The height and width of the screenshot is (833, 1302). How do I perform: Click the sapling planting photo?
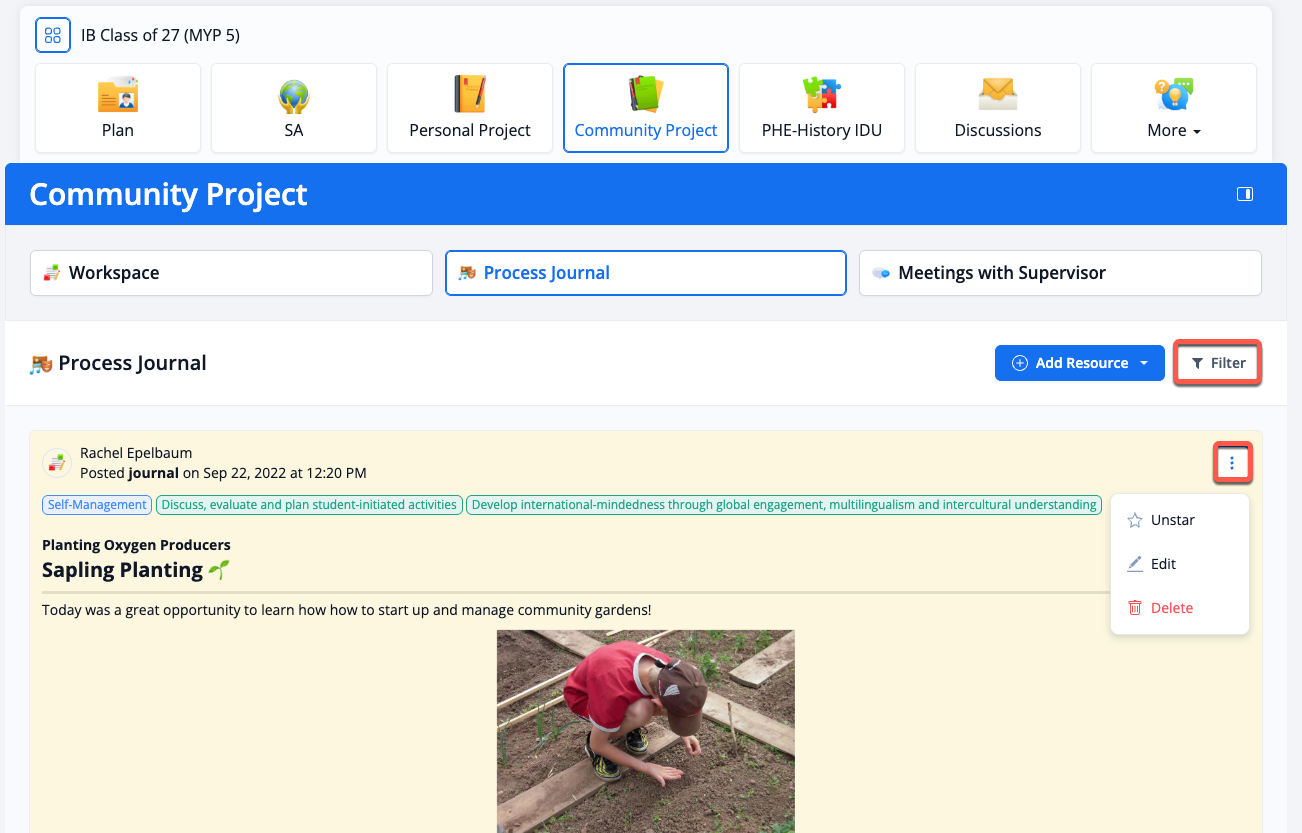pos(645,730)
